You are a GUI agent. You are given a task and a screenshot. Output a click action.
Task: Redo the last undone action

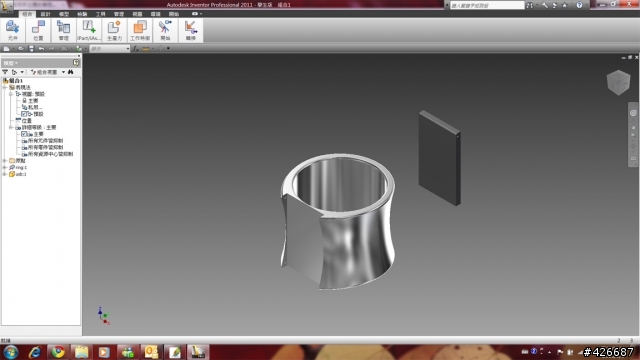[x=51, y=49]
